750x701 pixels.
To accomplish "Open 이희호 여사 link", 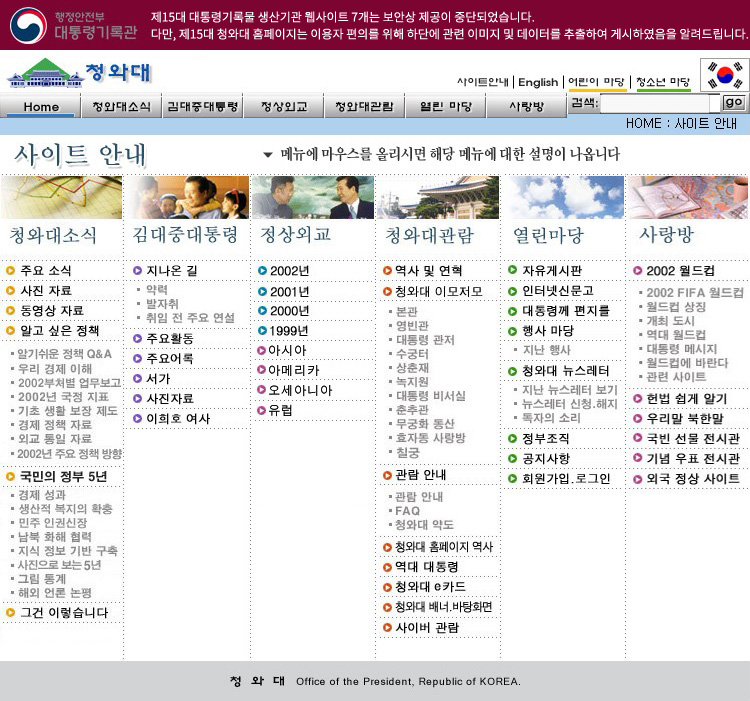I will 178,418.
